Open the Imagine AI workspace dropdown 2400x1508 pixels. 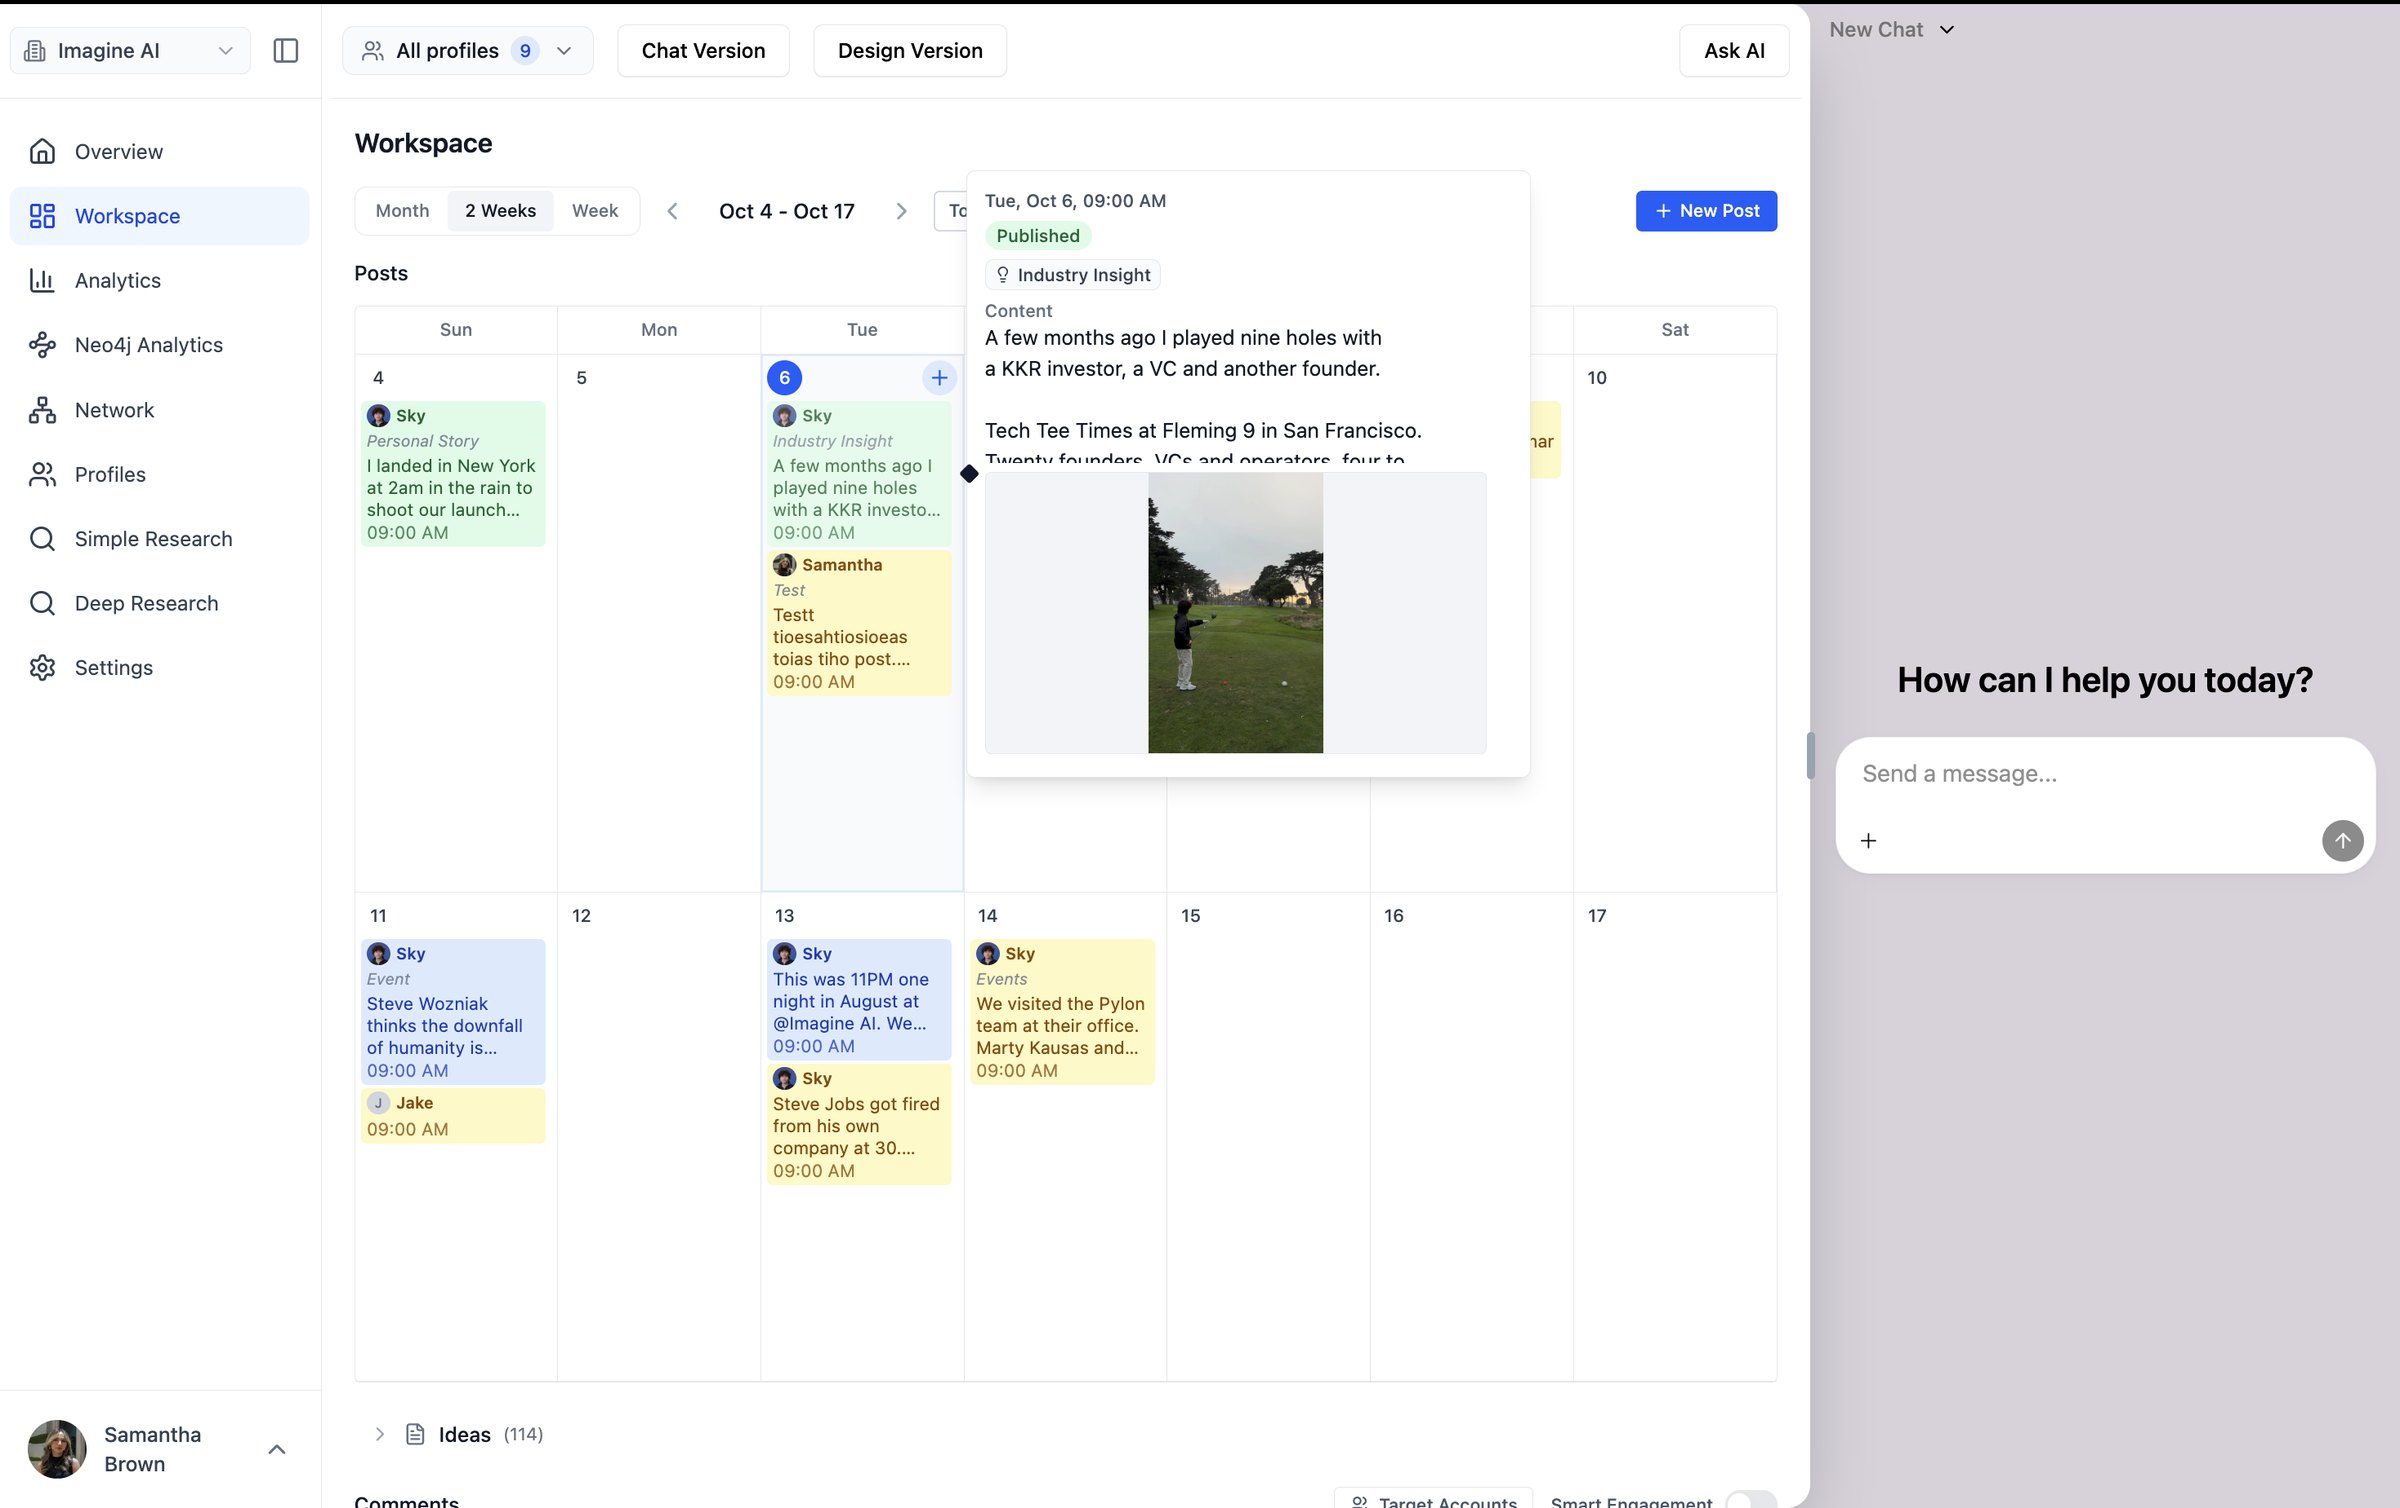click(x=130, y=50)
